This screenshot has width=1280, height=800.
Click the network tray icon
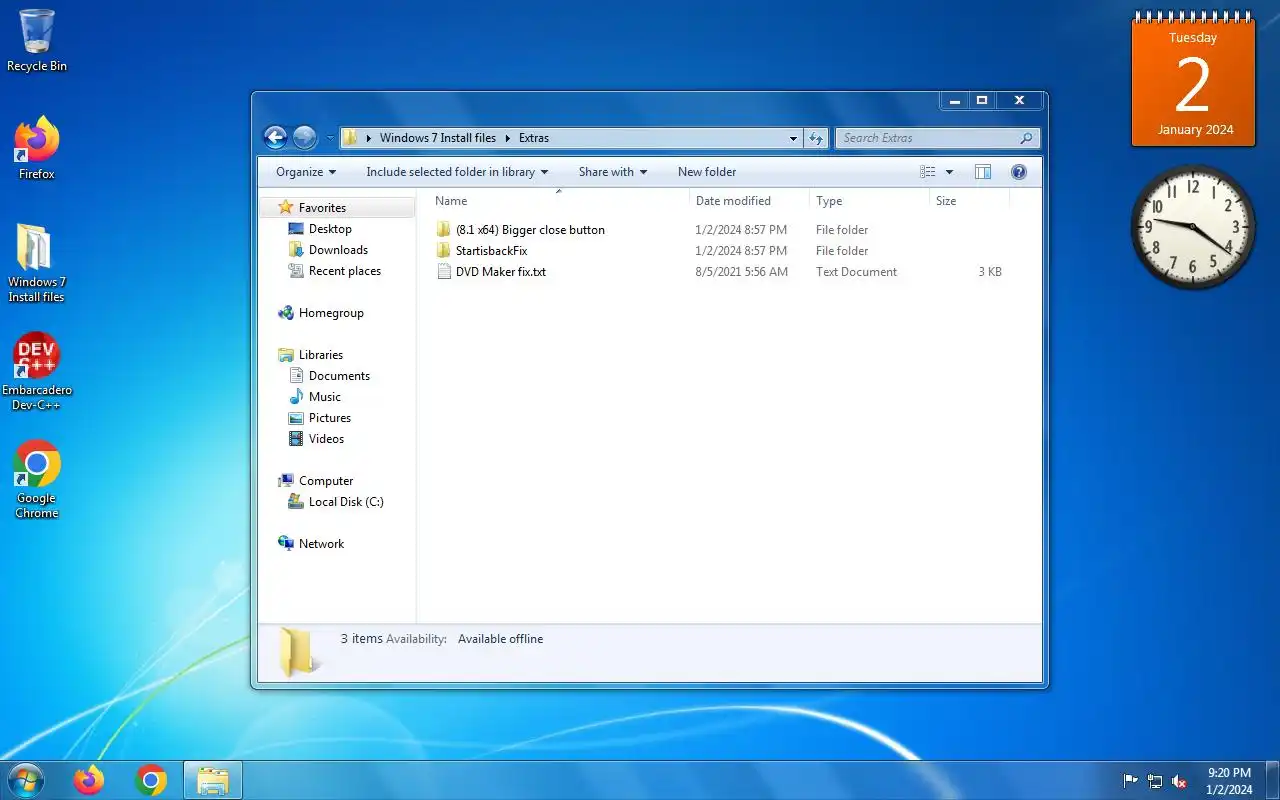pyautogui.click(x=1155, y=781)
